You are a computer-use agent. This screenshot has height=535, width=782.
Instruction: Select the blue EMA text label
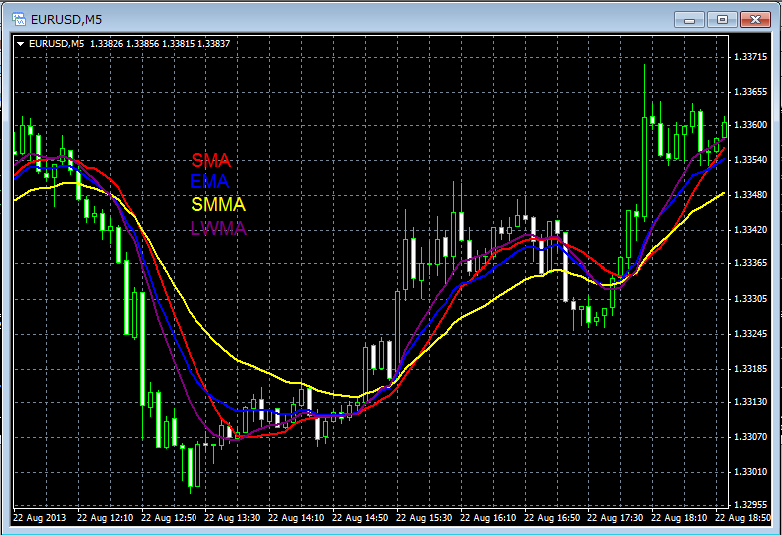pyautogui.click(x=210, y=182)
